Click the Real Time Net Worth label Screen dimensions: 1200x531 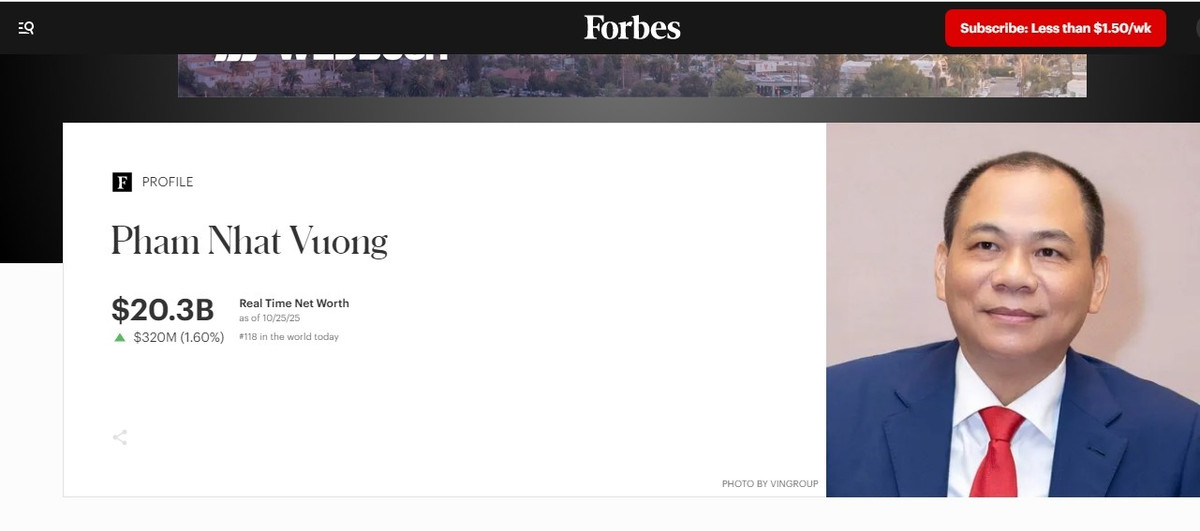pyautogui.click(x=294, y=303)
